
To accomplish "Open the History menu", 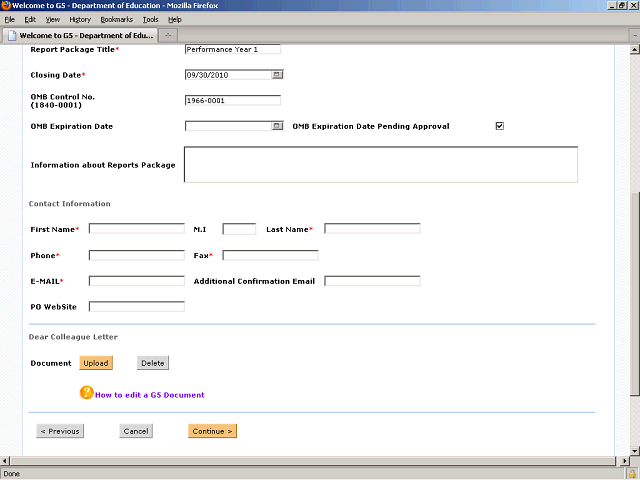I will click(80, 20).
